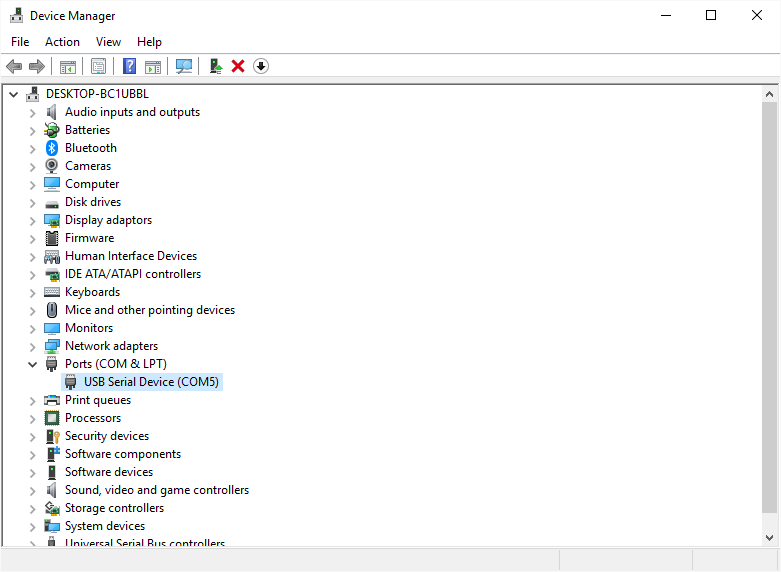Collapse the DESKTOP-BC1UBBL root node
Image resolution: width=781 pixels, height=572 pixels.
point(13,94)
